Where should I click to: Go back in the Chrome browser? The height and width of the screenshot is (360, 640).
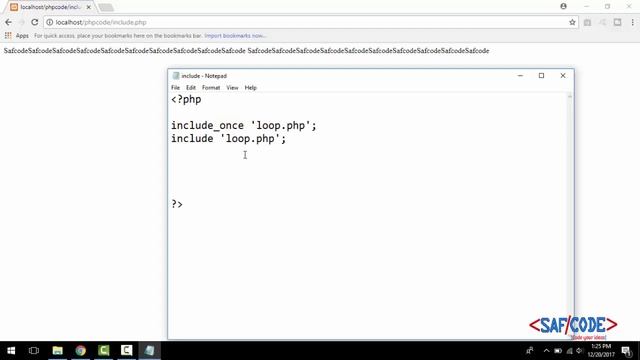(9, 22)
